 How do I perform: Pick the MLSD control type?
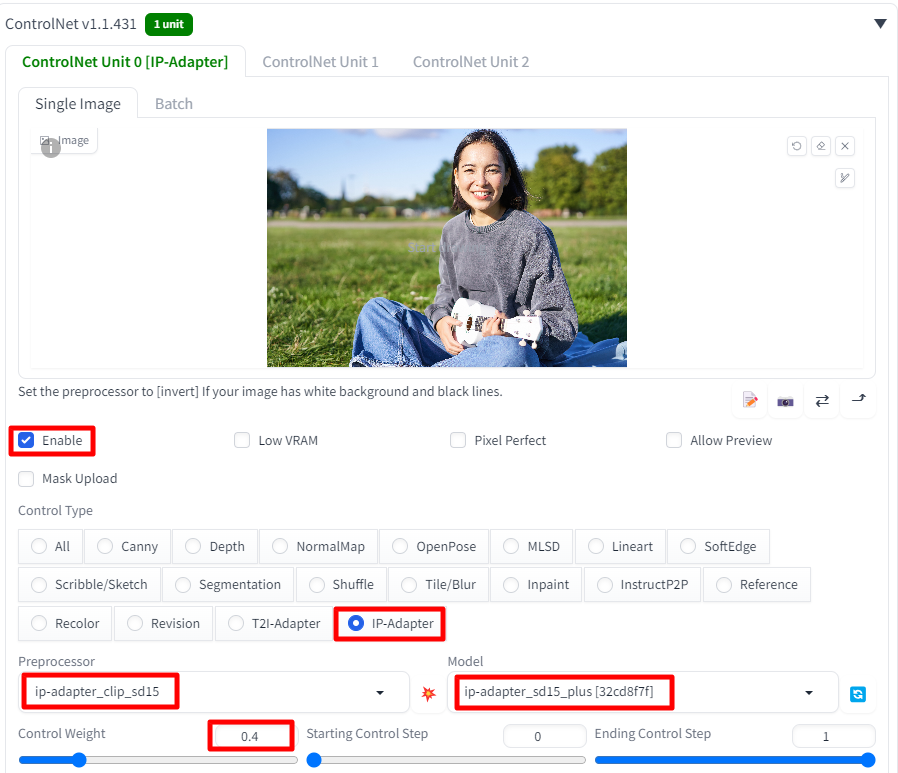531,546
